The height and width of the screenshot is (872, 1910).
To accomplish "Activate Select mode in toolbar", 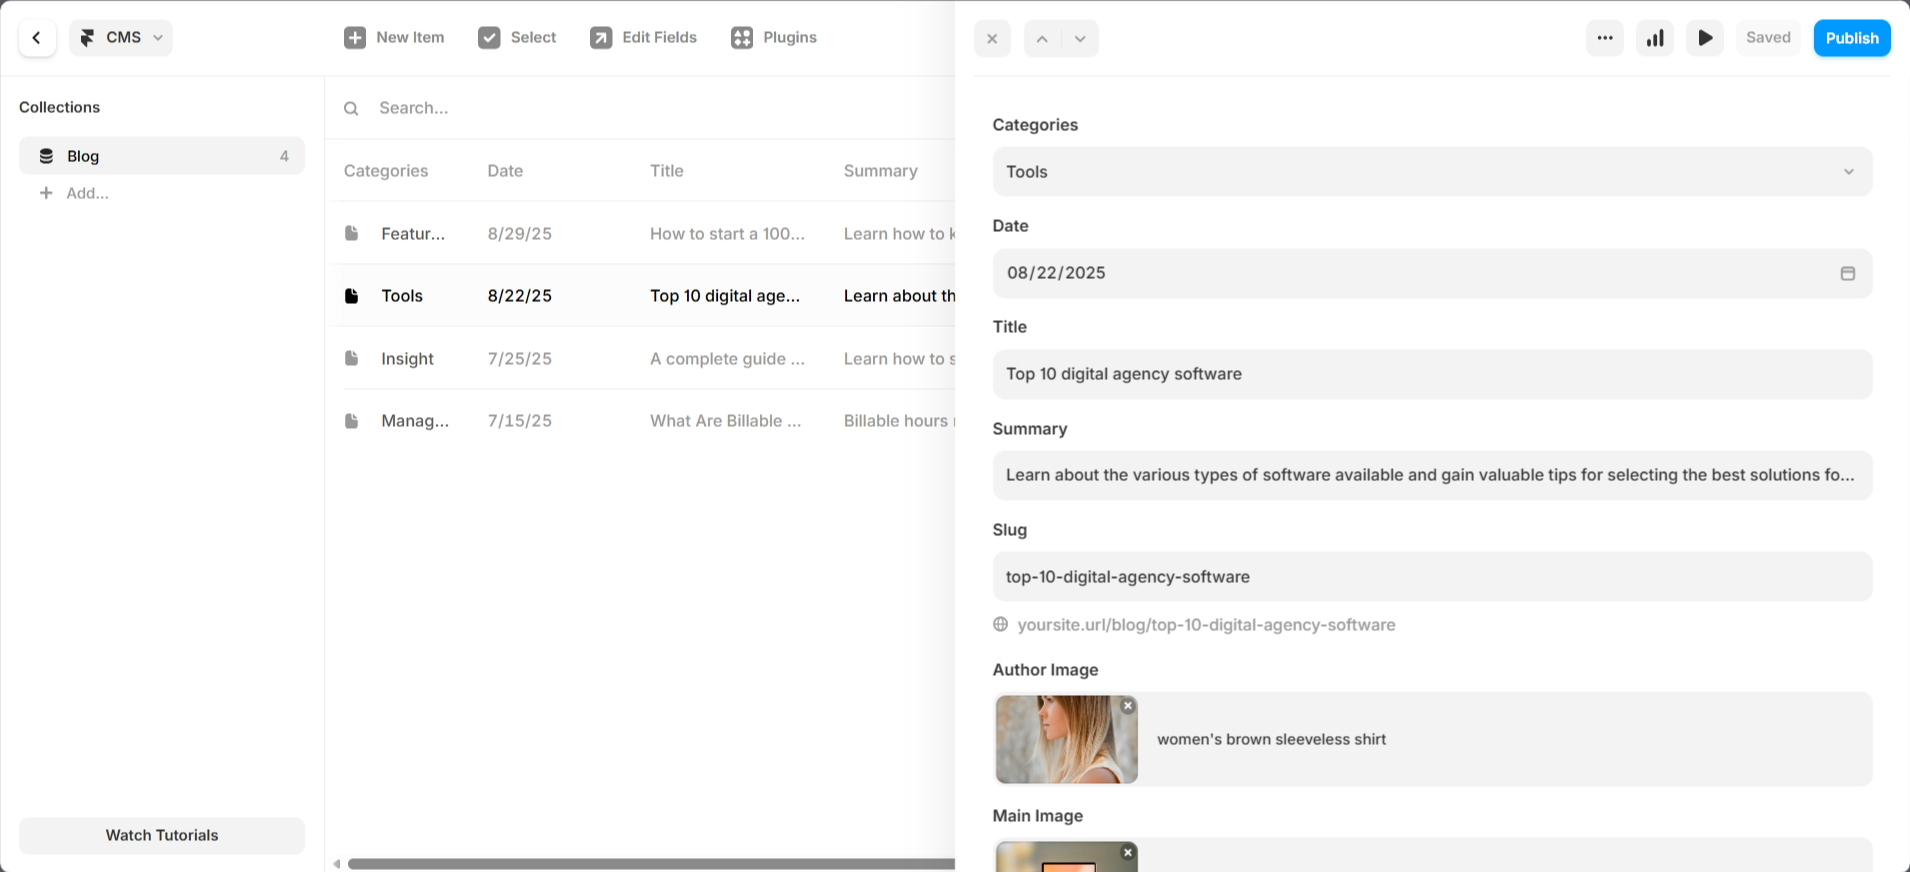I will [x=517, y=38].
